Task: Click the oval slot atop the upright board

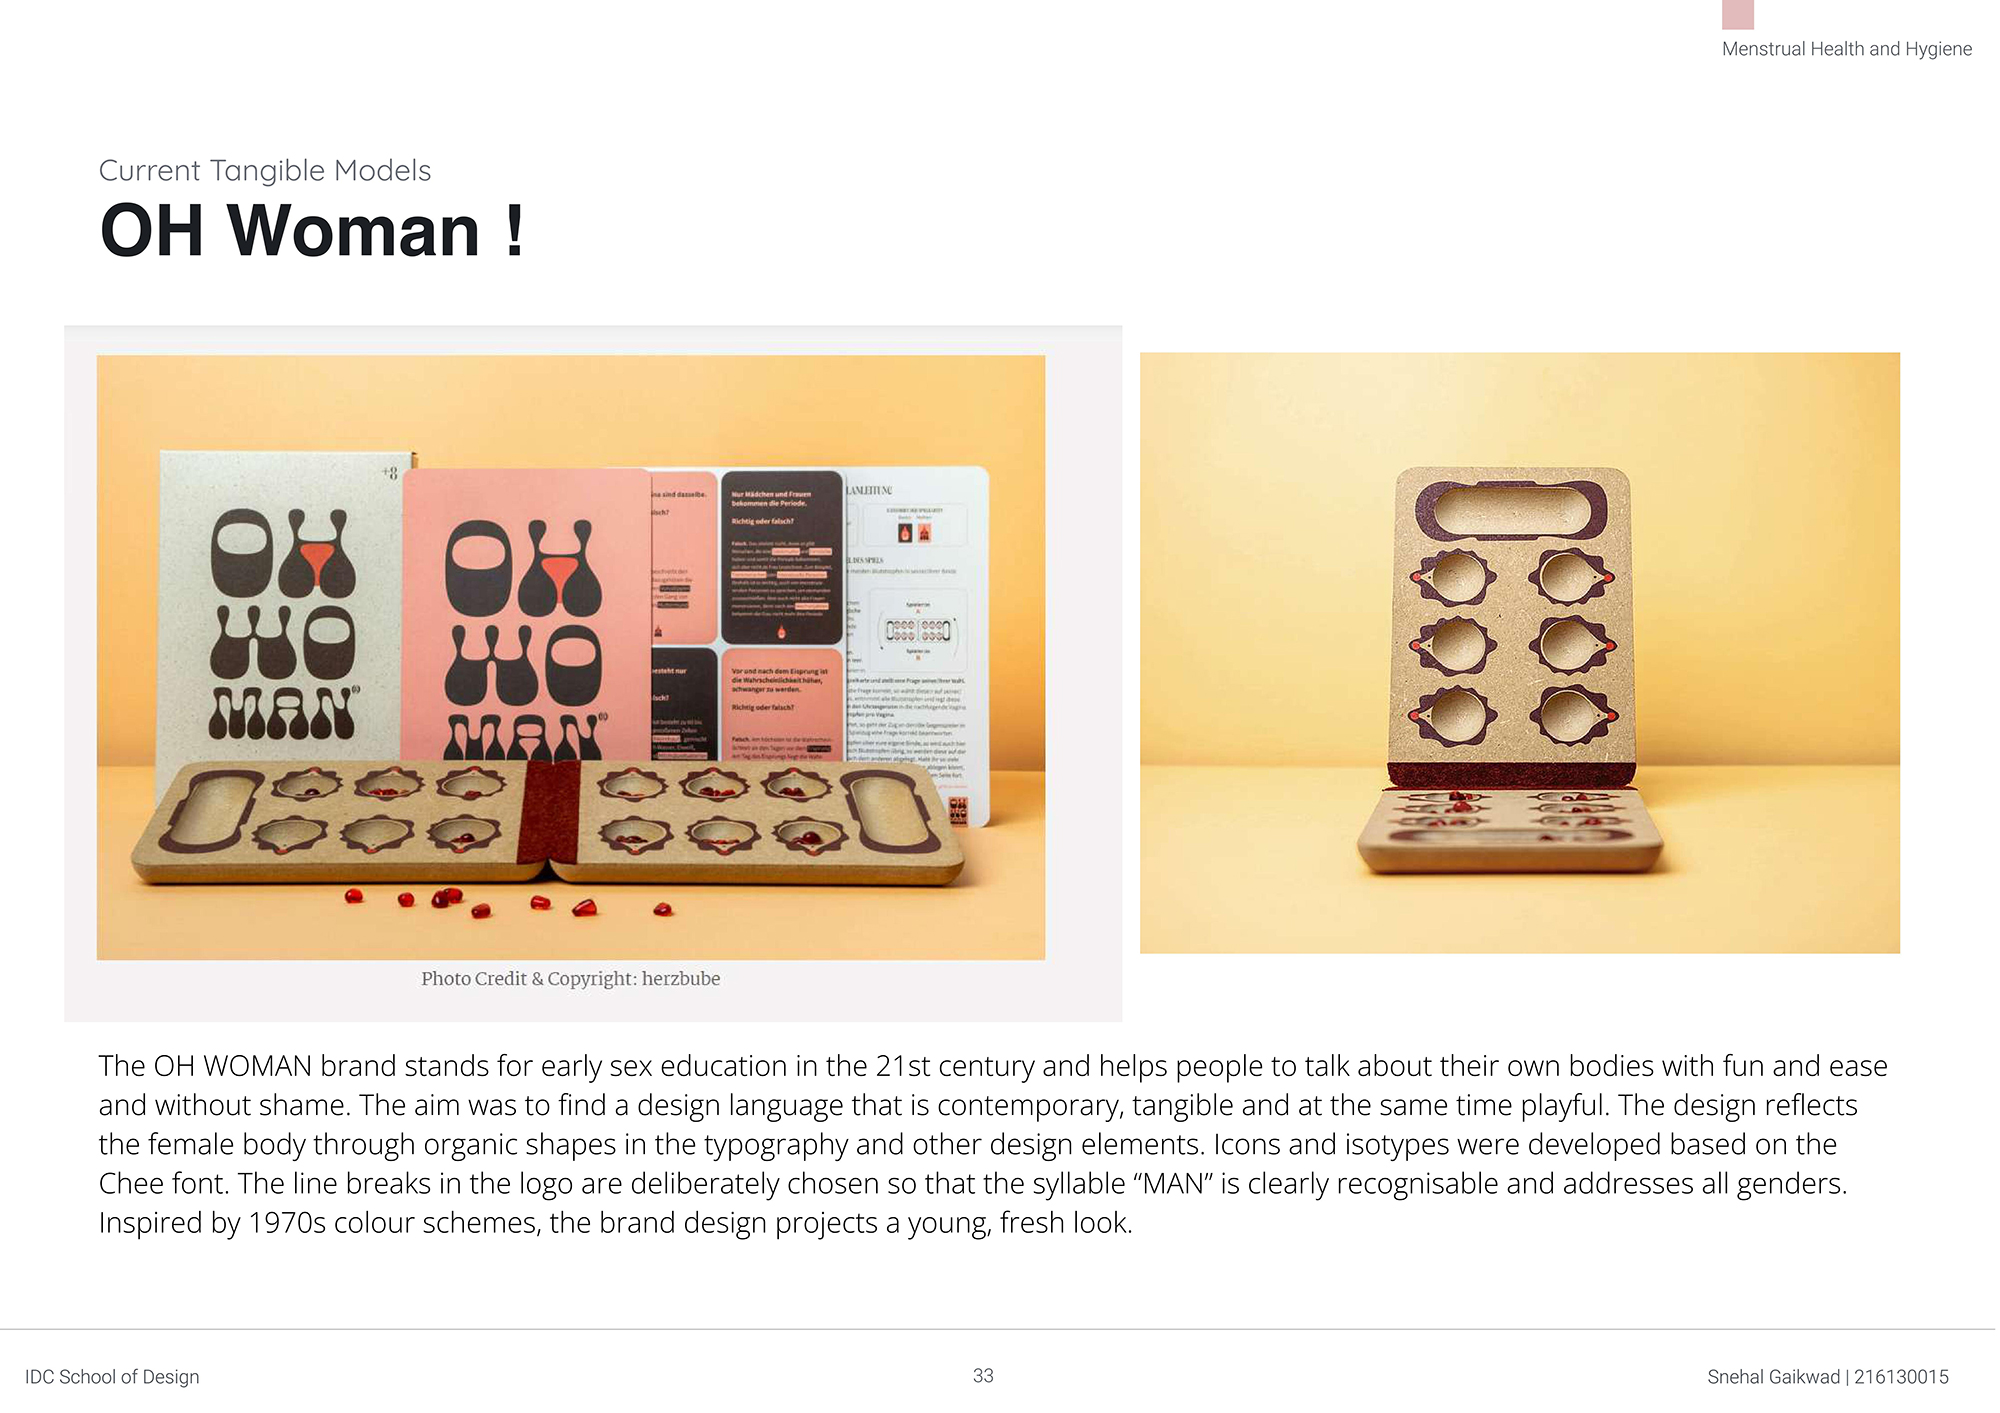Action: point(1511,510)
